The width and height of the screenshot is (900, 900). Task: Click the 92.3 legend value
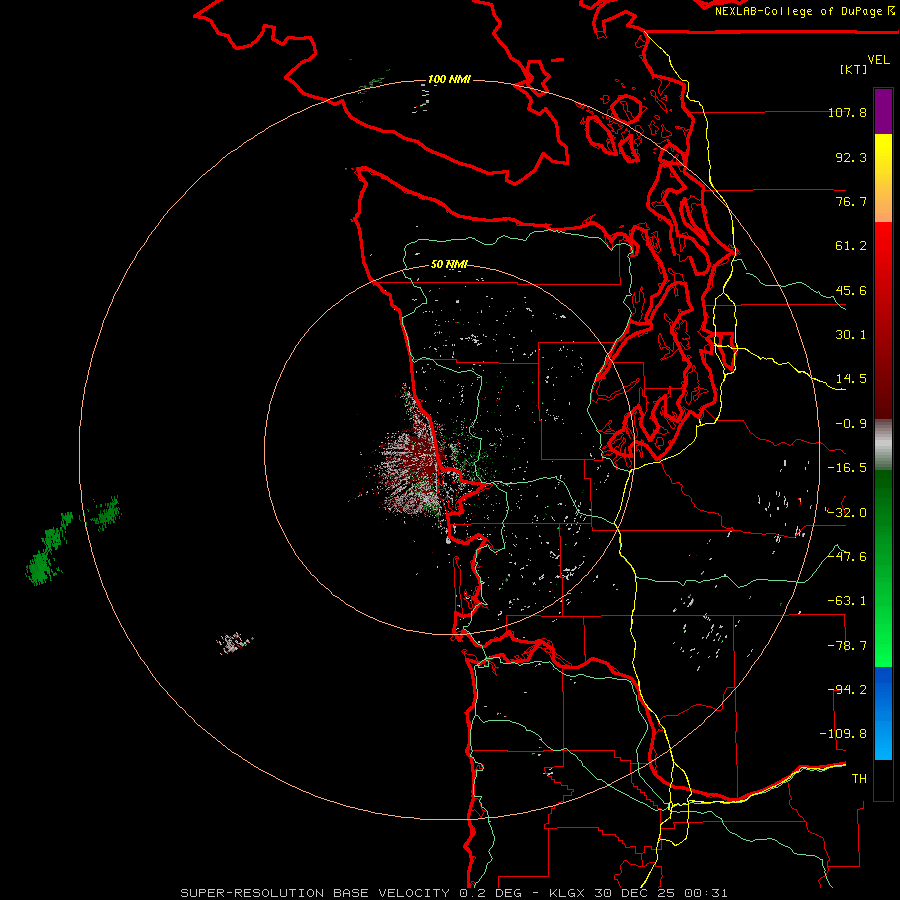coord(851,157)
